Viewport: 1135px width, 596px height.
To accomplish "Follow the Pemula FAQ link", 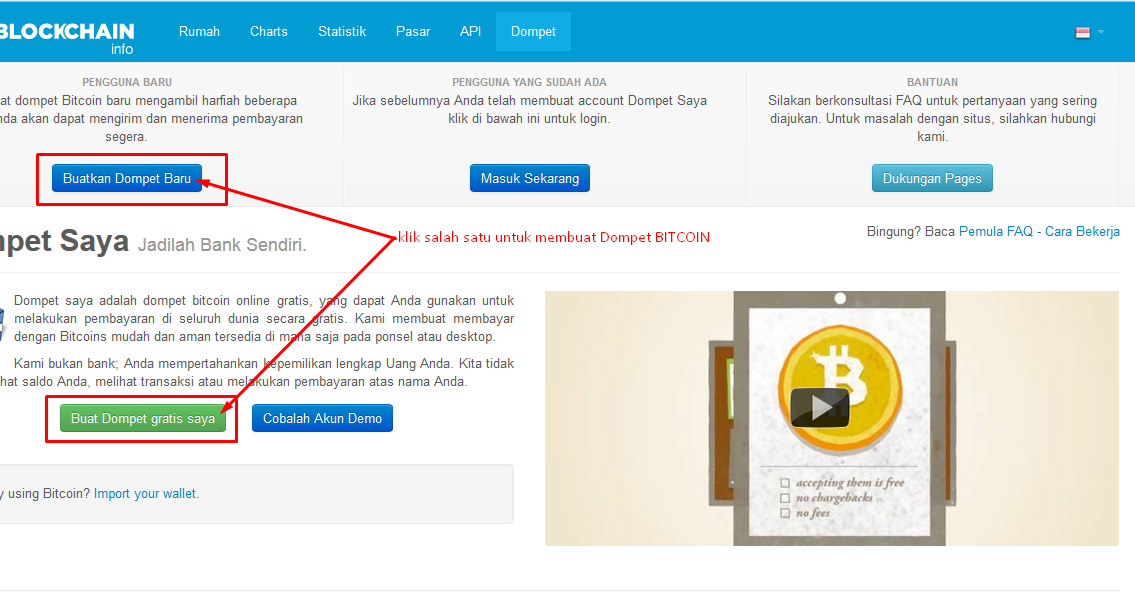I will (x=995, y=232).
